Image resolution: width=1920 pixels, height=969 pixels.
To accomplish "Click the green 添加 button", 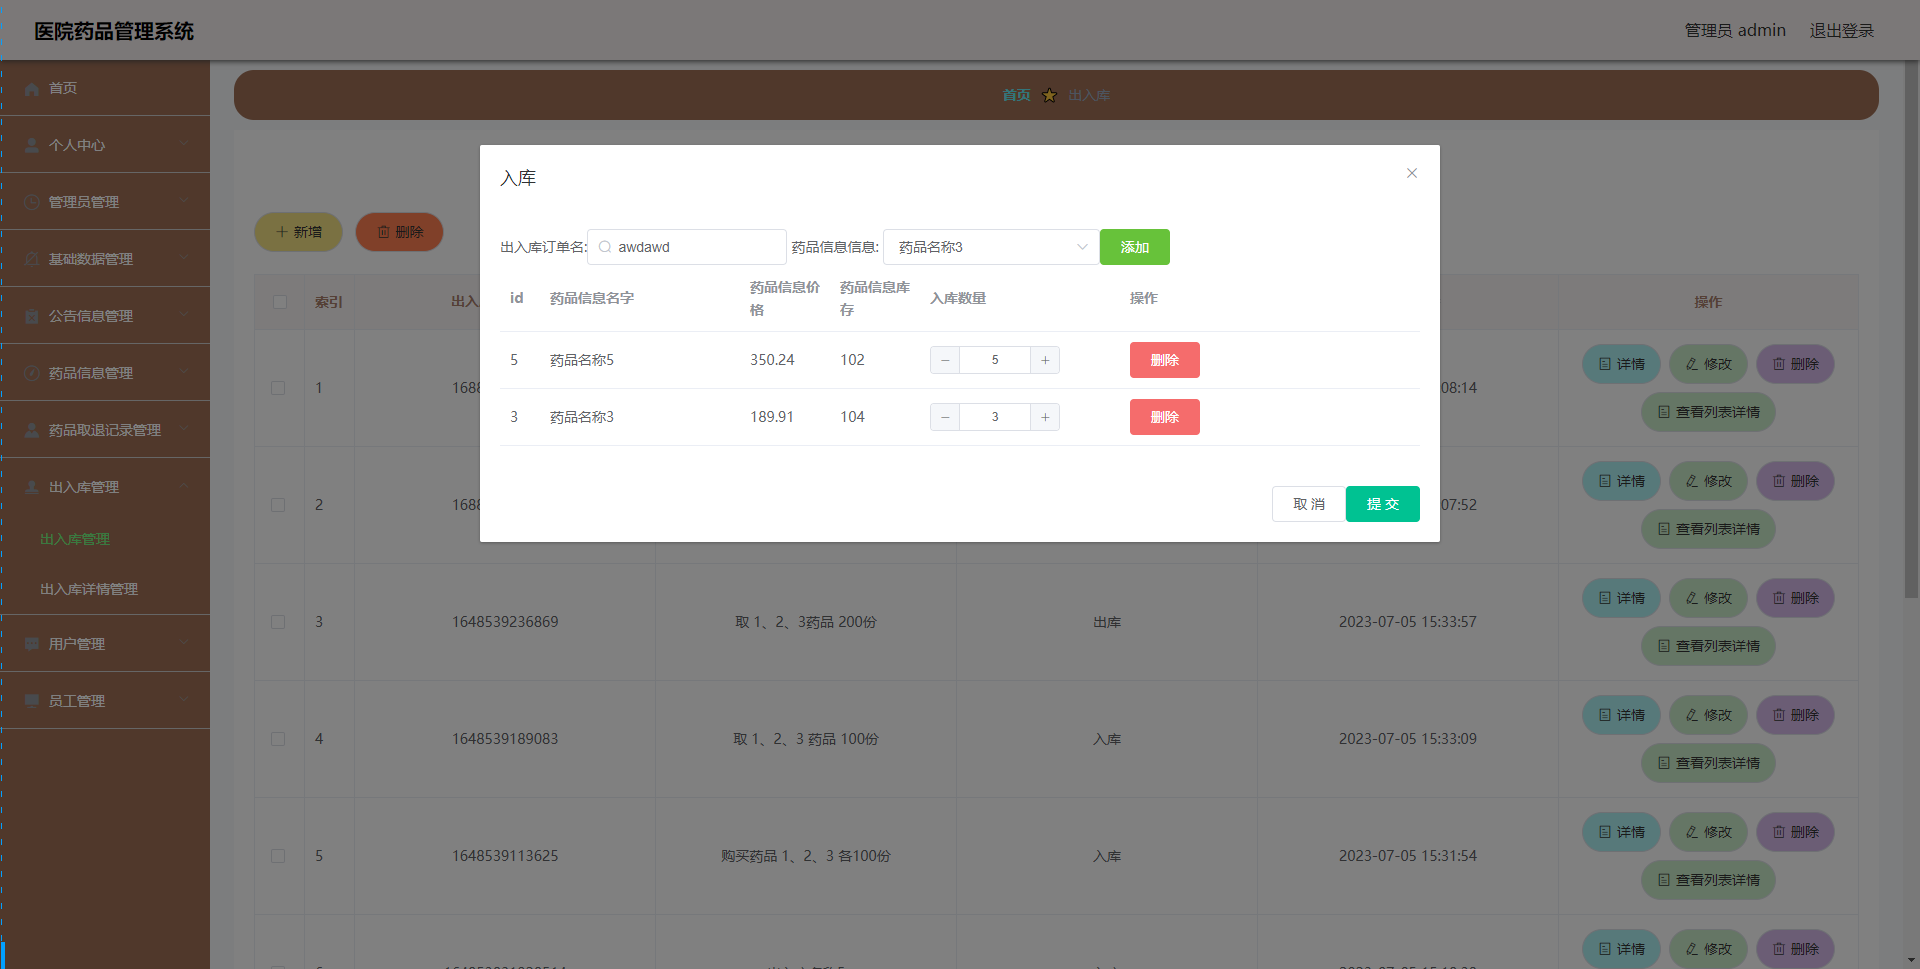I will [1135, 247].
